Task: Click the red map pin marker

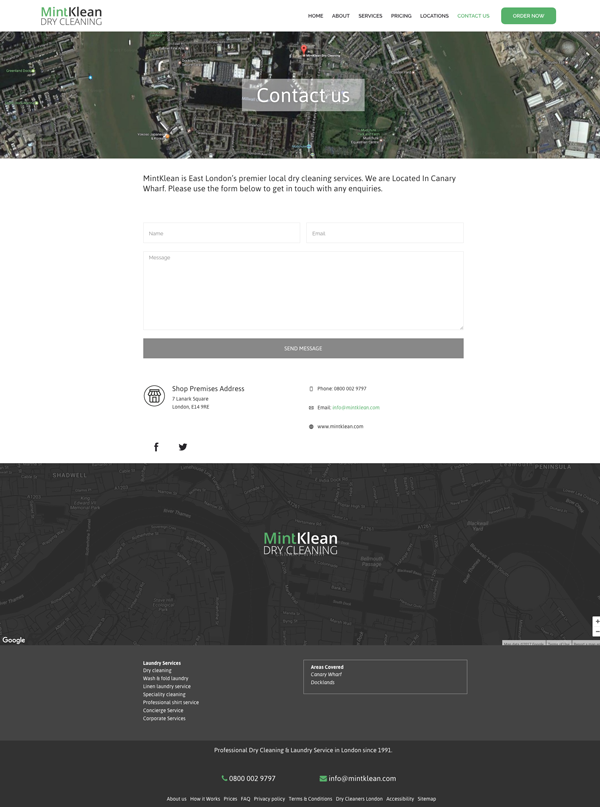Action: (304, 49)
